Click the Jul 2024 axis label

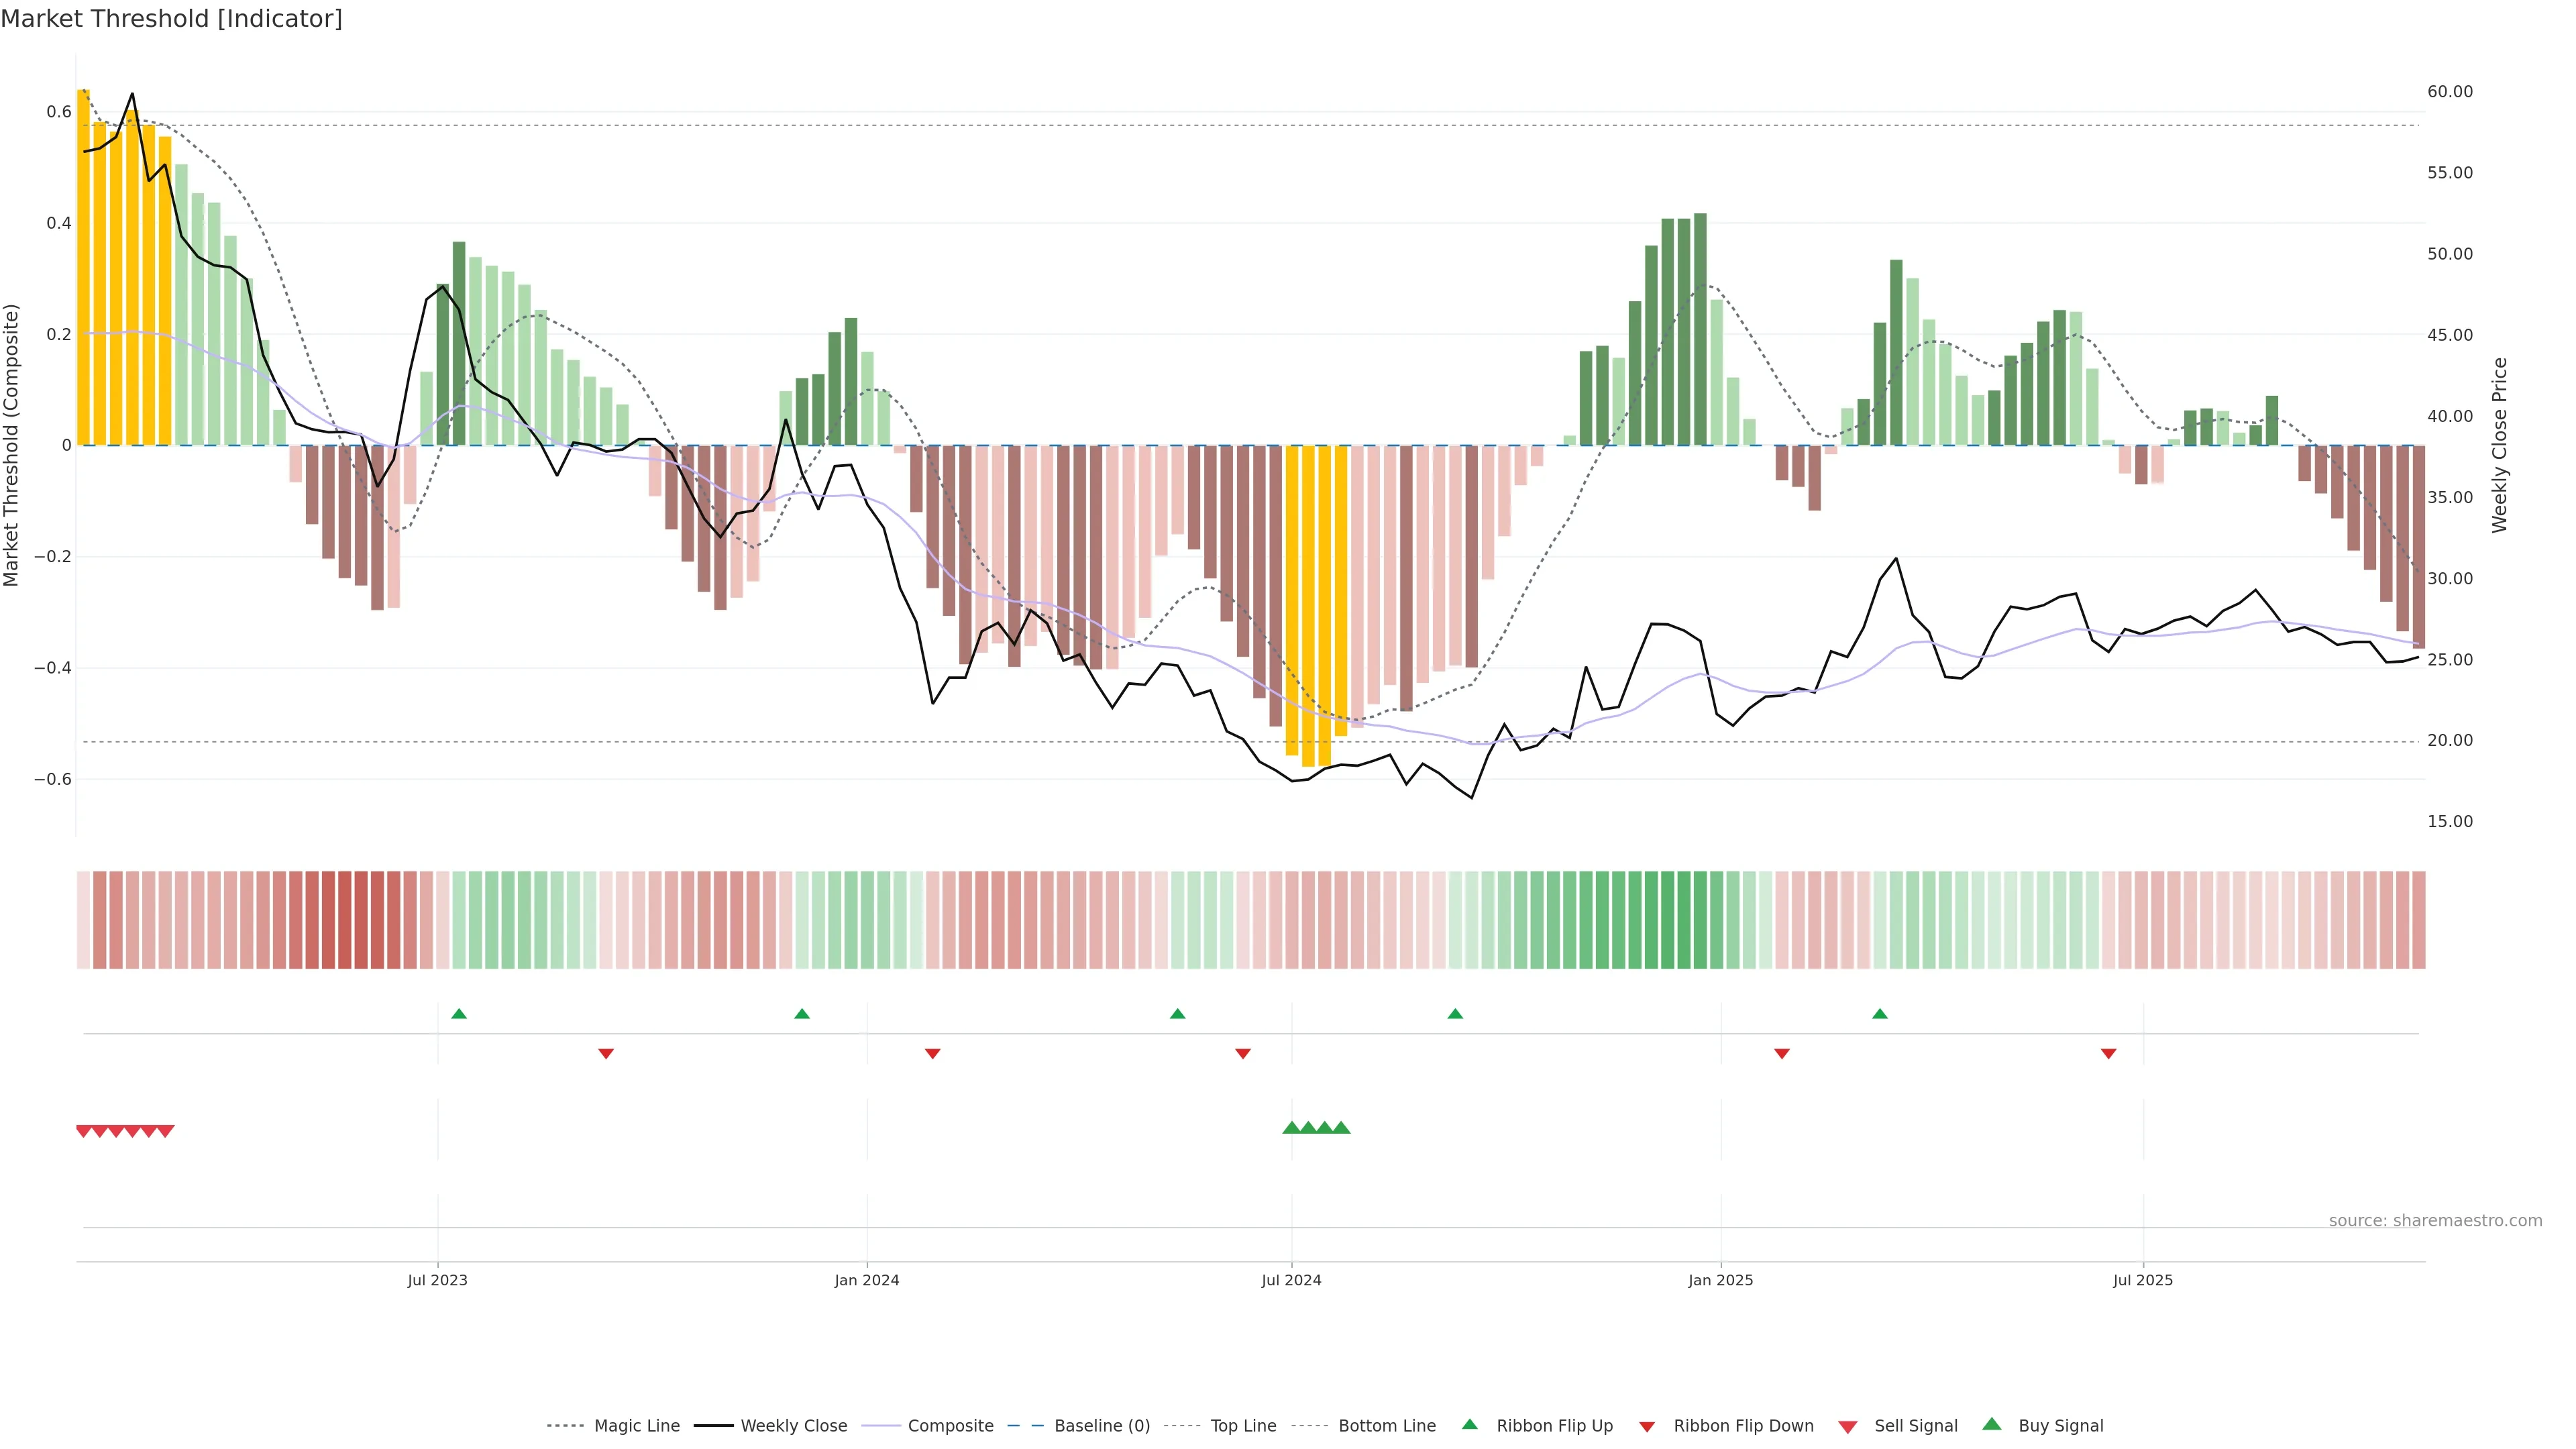(1291, 1280)
